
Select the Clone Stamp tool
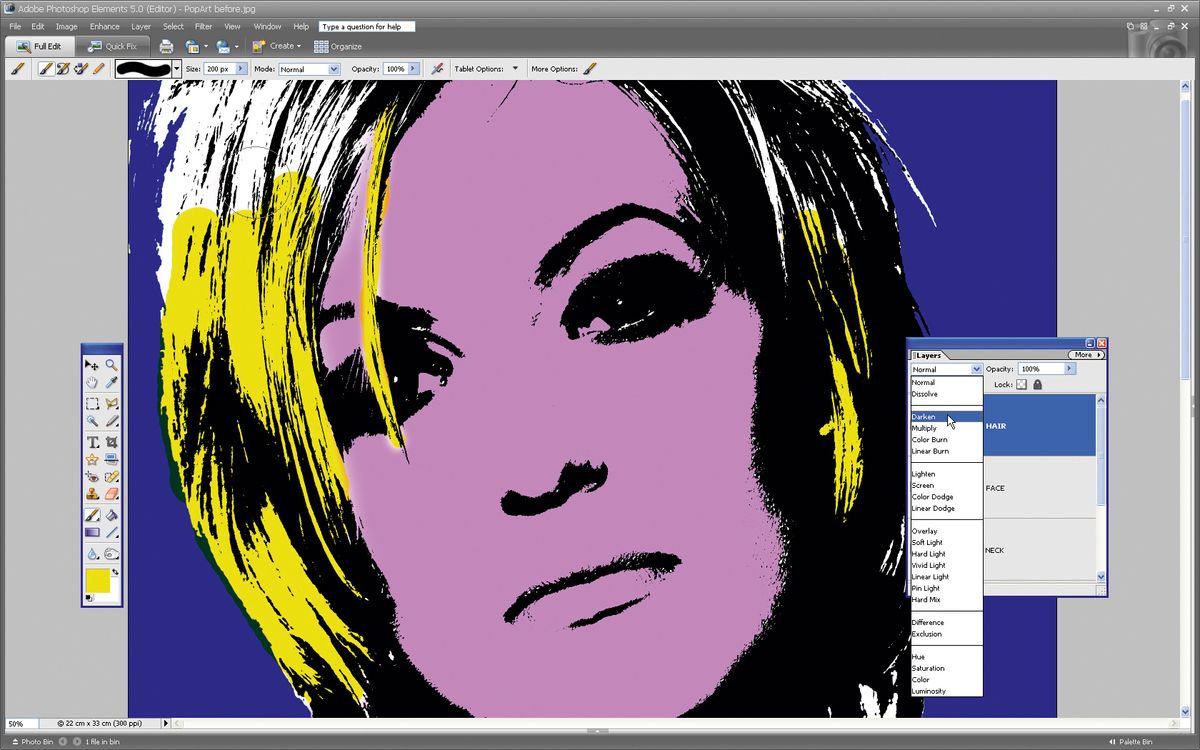click(x=91, y=494)
